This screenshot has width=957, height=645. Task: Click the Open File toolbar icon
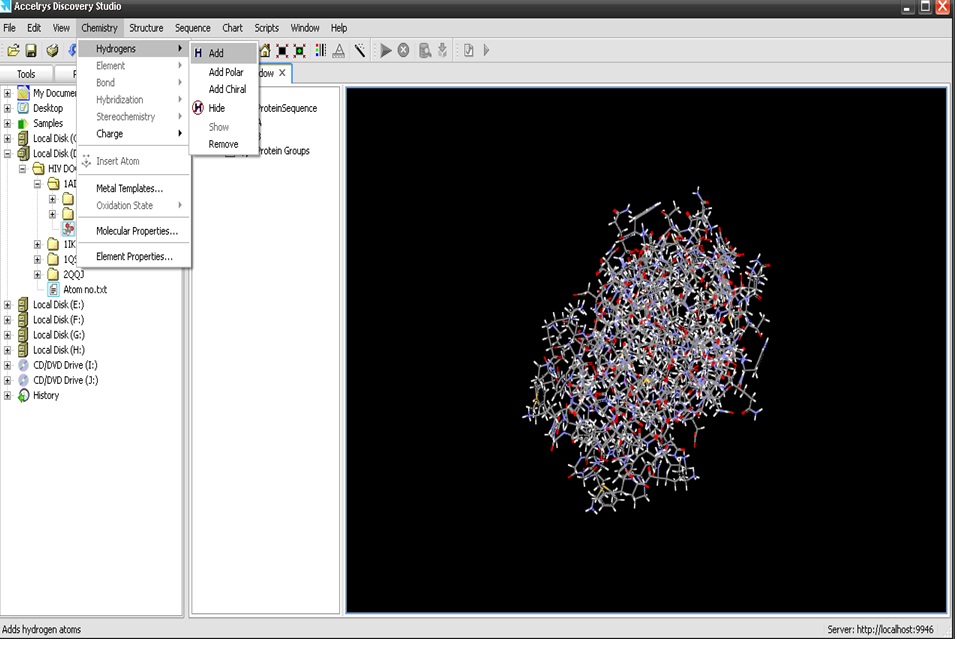coord(13,50)
